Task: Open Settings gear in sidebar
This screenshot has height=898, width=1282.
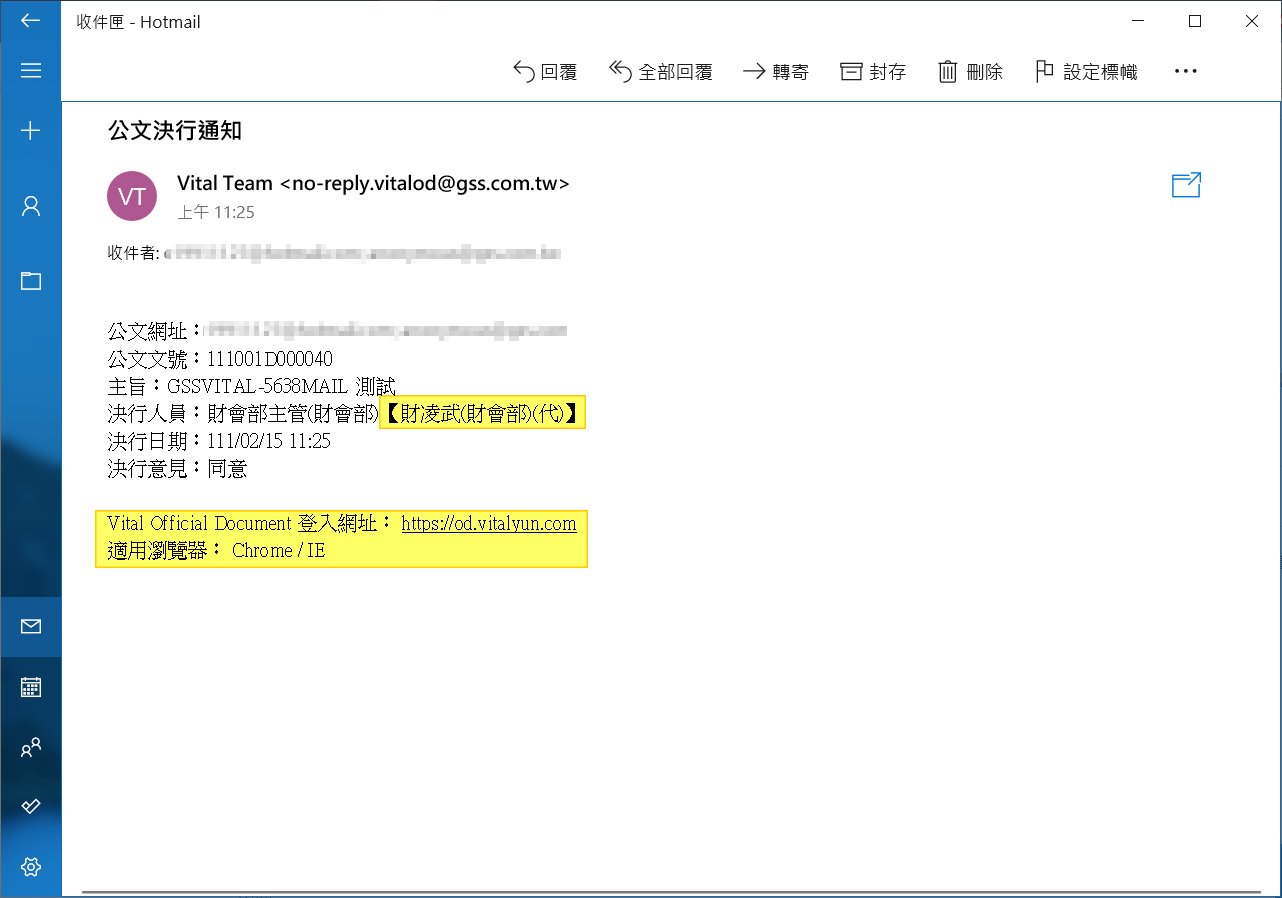Action: (30, 866)
